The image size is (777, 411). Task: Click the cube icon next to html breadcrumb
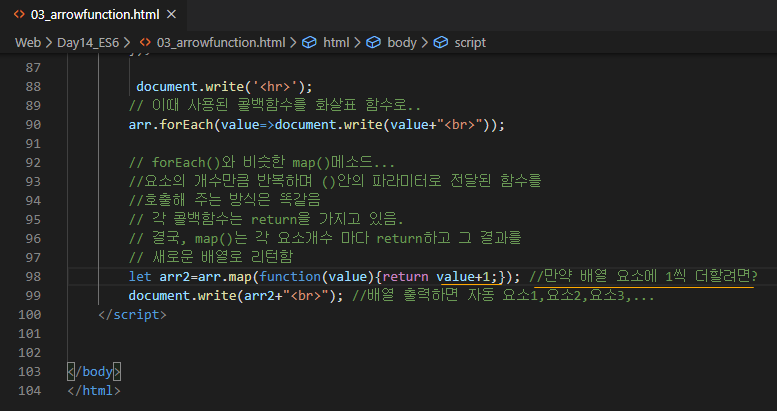tap(309, 43)
